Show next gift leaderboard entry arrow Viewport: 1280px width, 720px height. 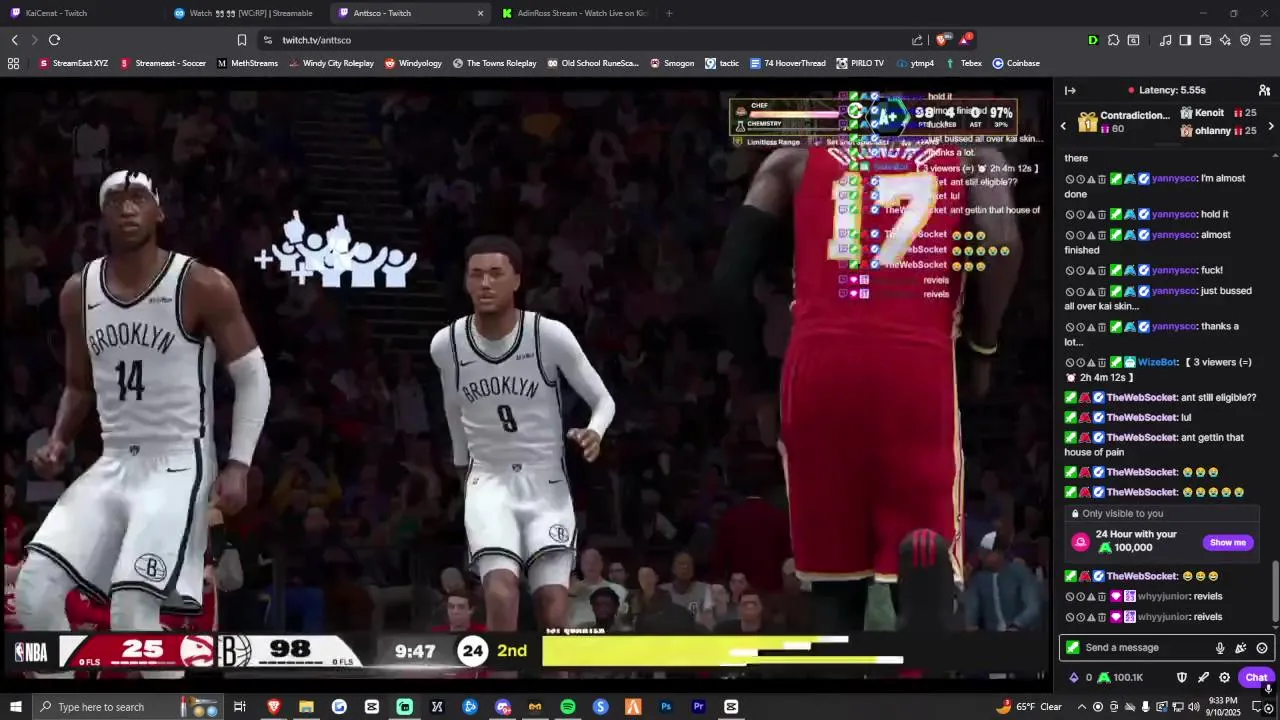[x=1271, y=126]
